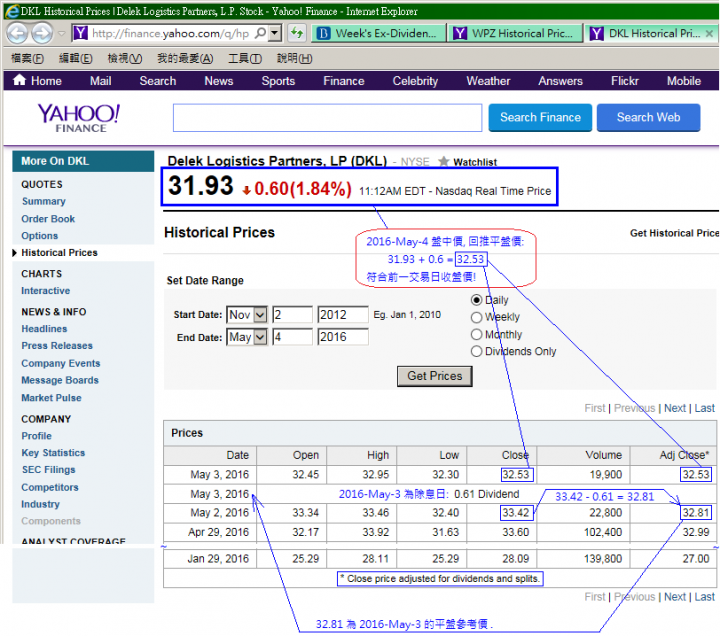Open Mobile in Yahoo navigation bar

point(684,81)
